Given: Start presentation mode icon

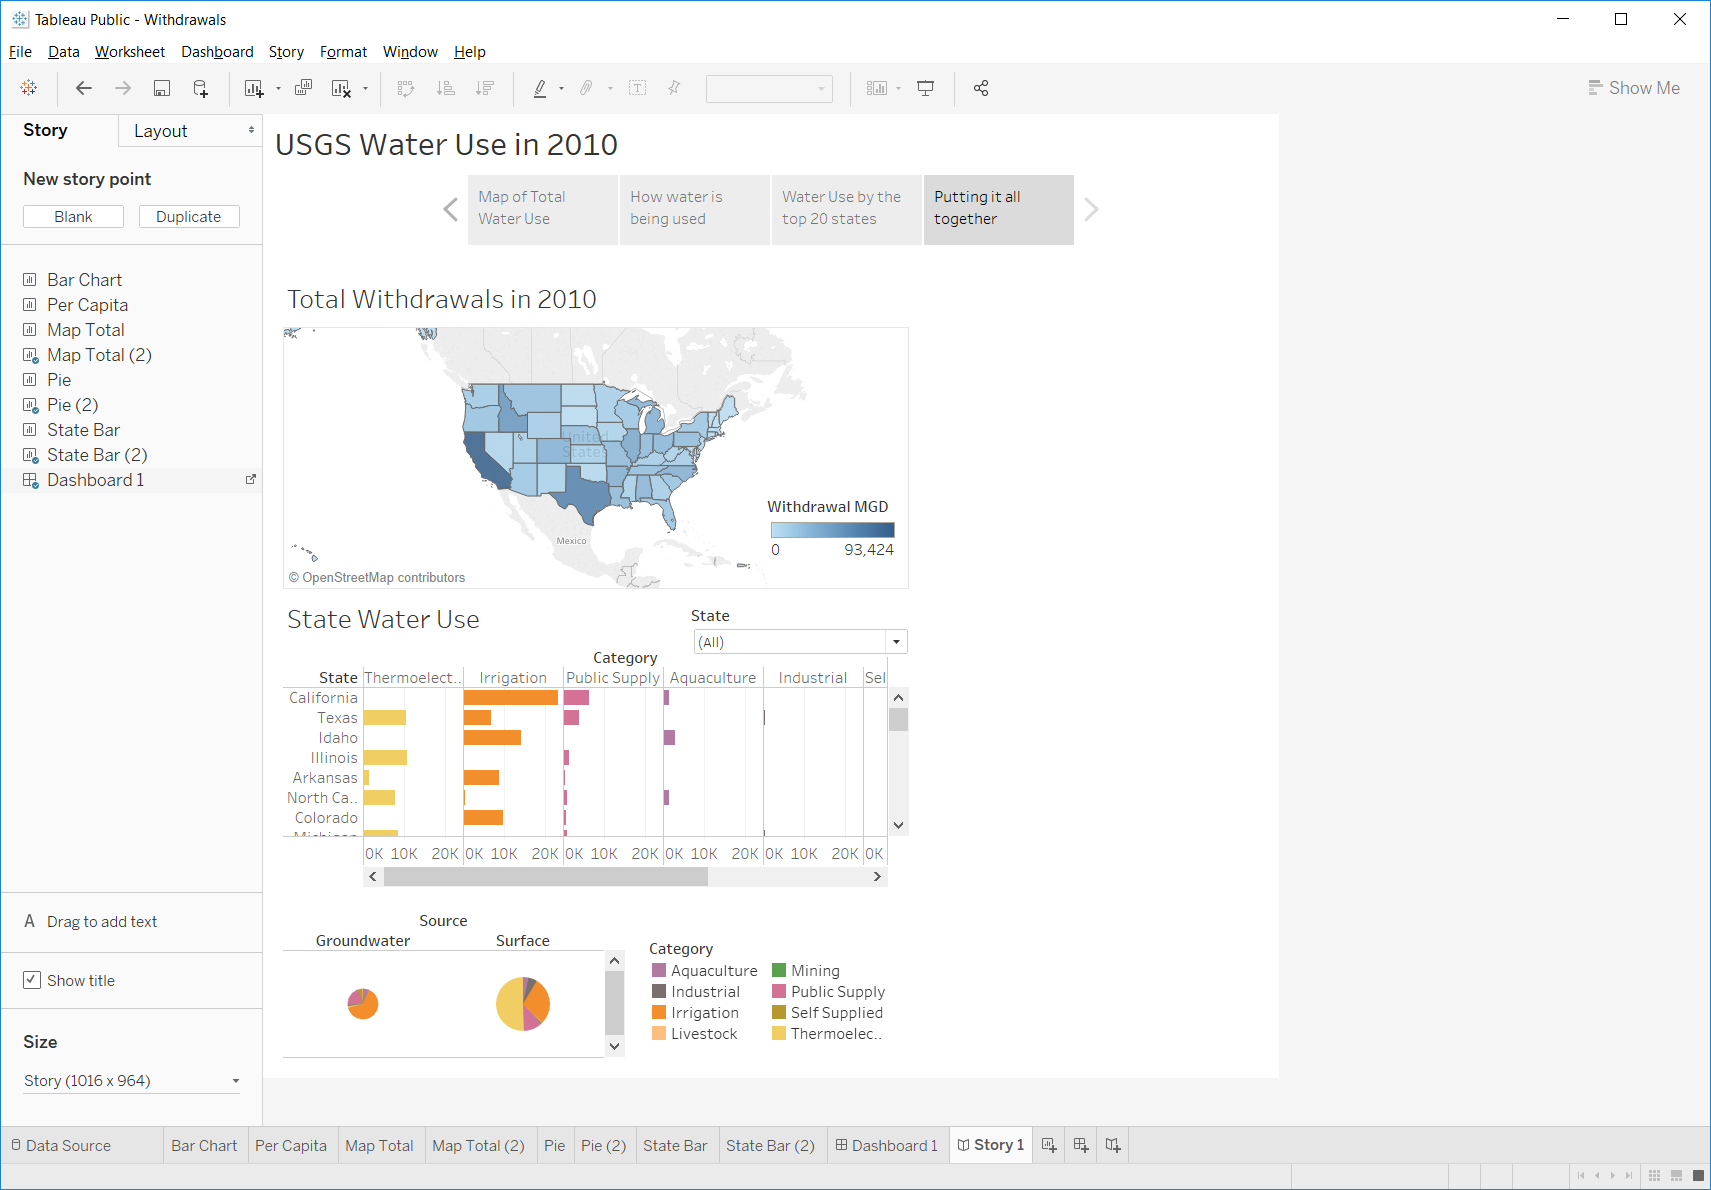Looking at the screenshot, I should point(926,88).
